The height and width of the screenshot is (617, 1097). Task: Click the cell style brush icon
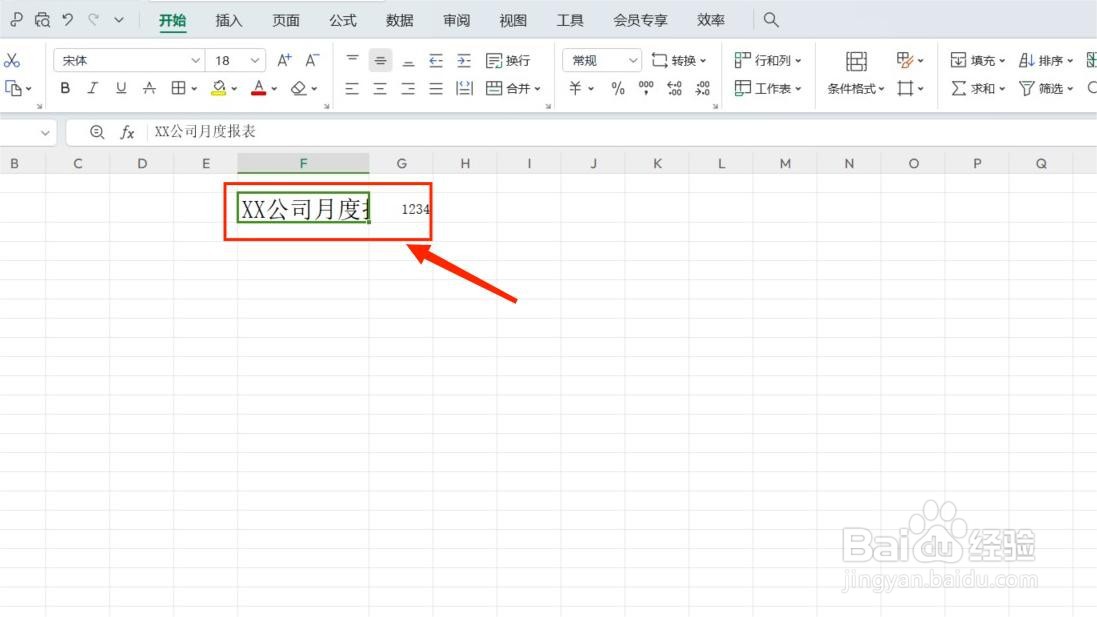[x=905, y=60]
